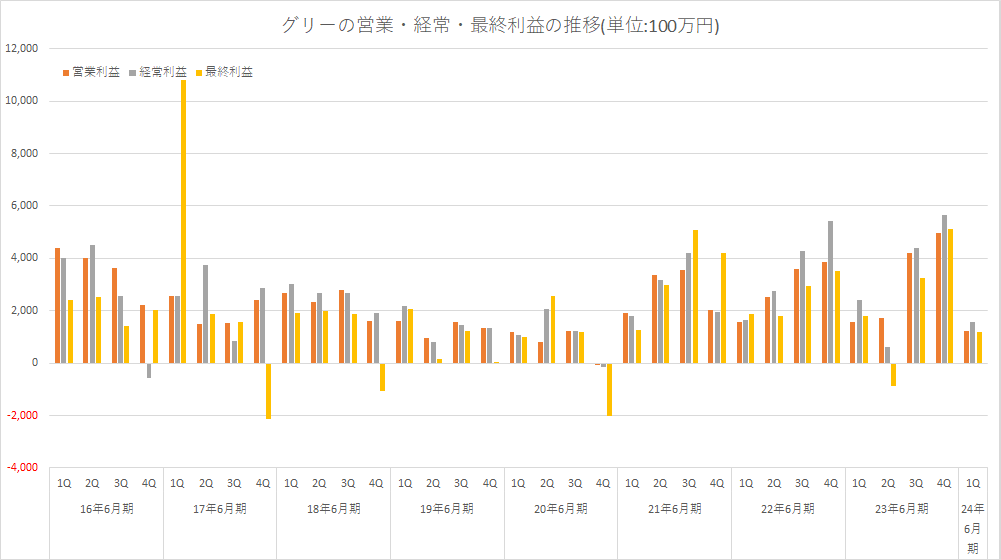
Task: Click the 19年6月期 fiscal year label
Action: click(447, 509)
